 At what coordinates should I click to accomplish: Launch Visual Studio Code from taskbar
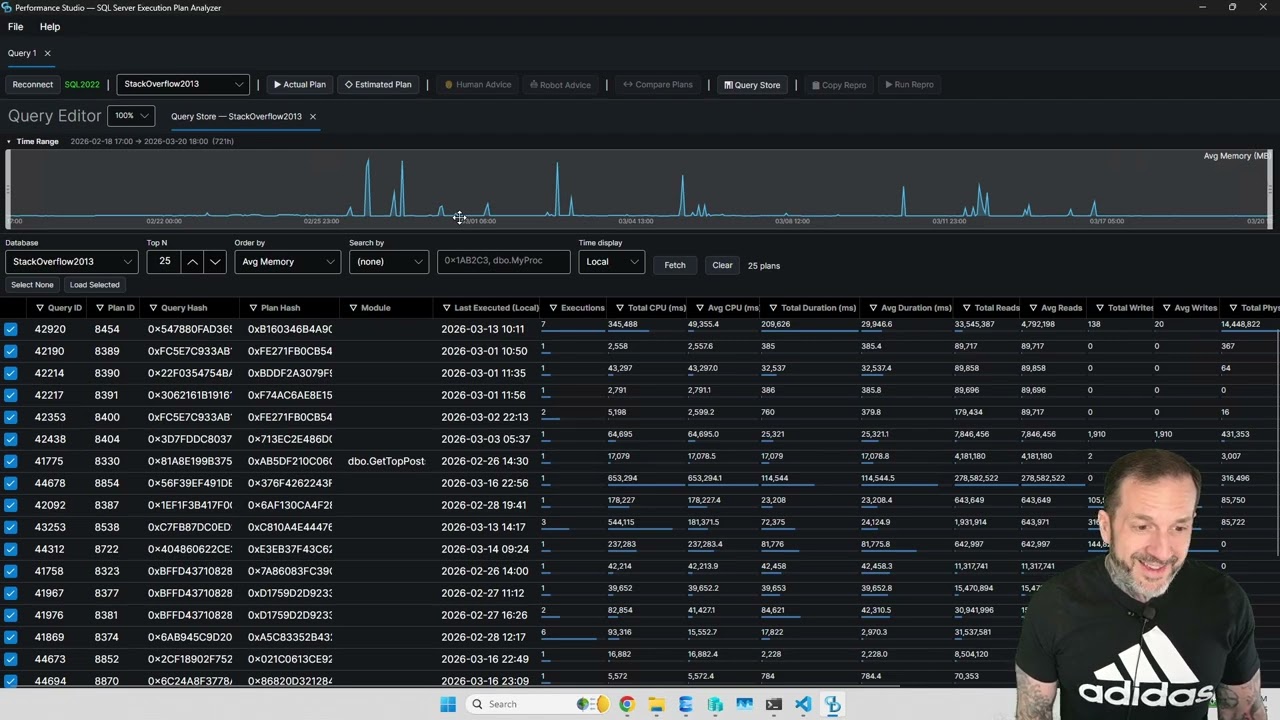[803, 704]
